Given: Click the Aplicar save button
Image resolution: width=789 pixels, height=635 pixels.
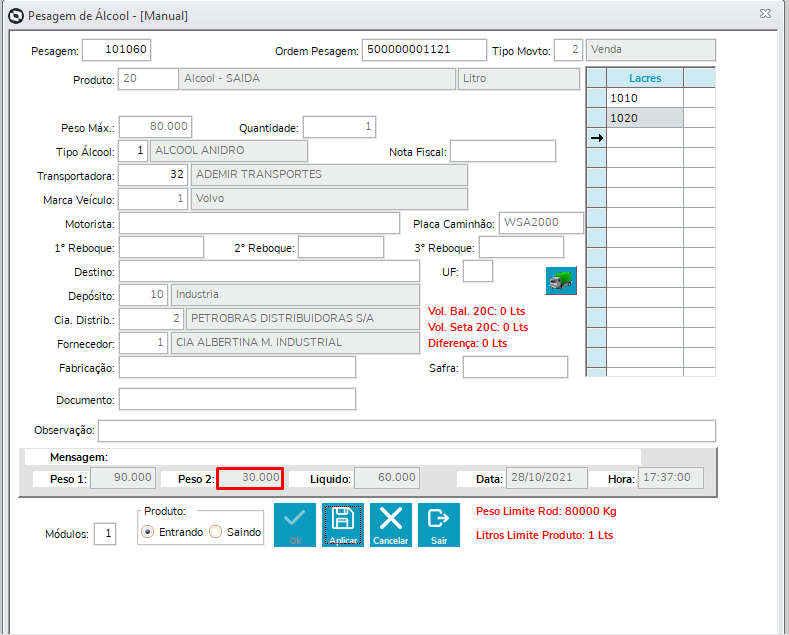Looking at the screenshot, I should (x=343, y=525).
